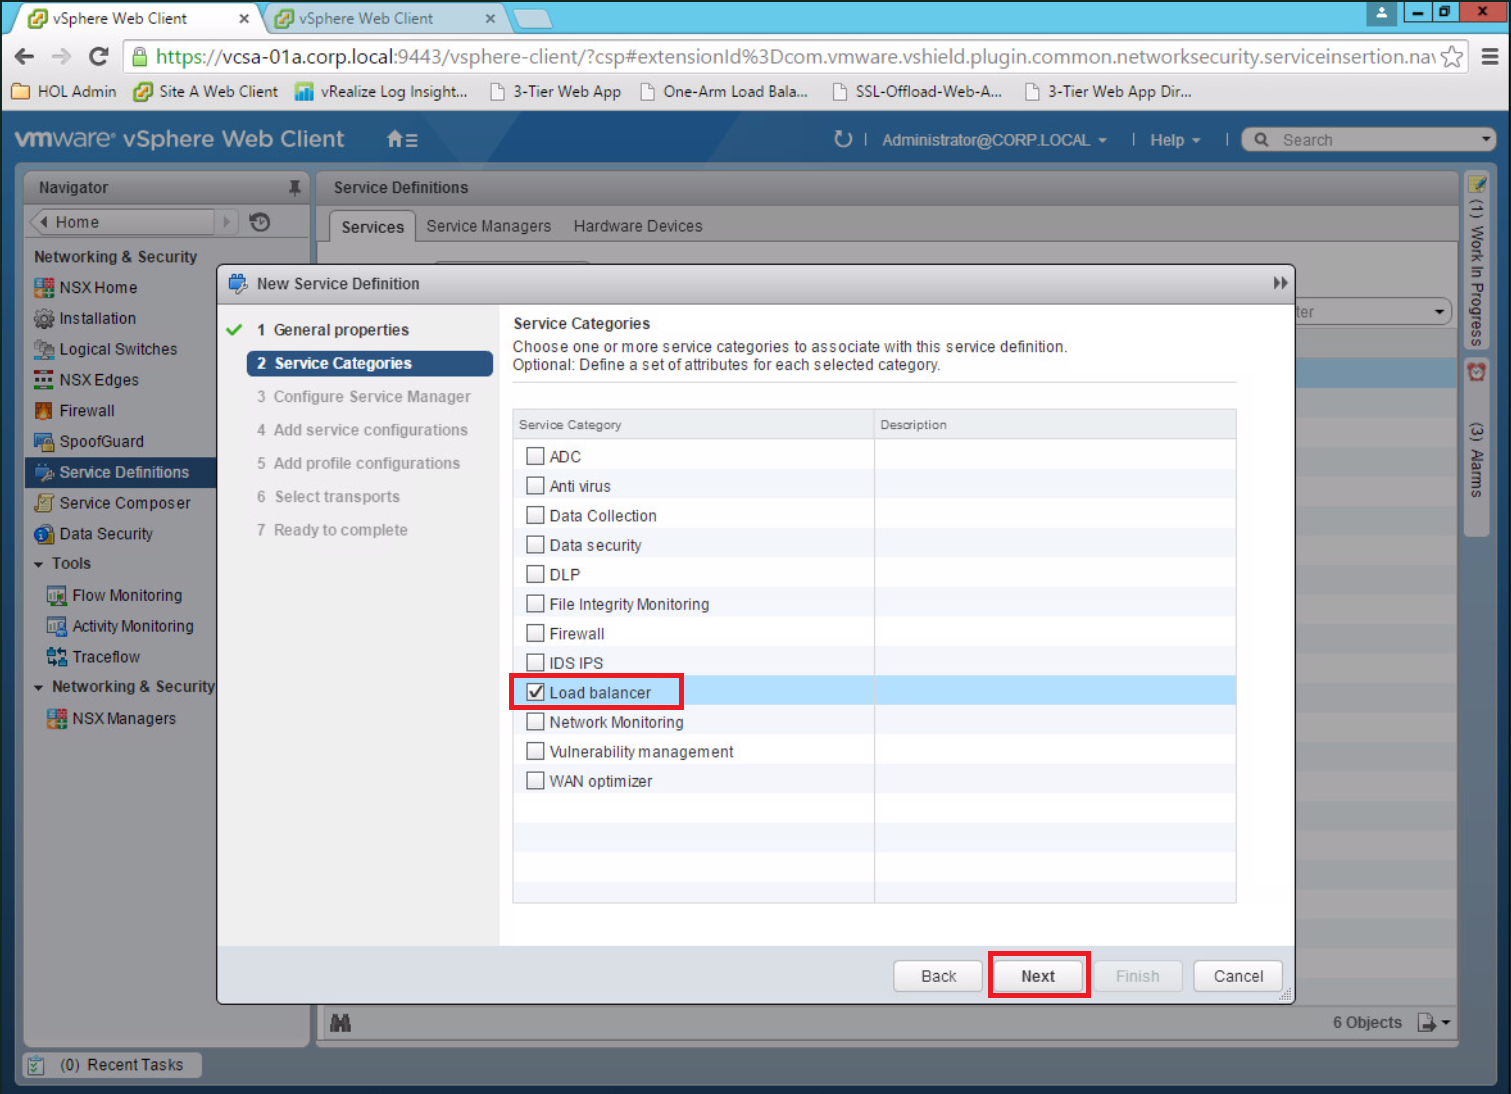The width and height of the screenshot is (1511, 1094).
Task: Open the HOL Admin bookmark
Action: point(64,91)
